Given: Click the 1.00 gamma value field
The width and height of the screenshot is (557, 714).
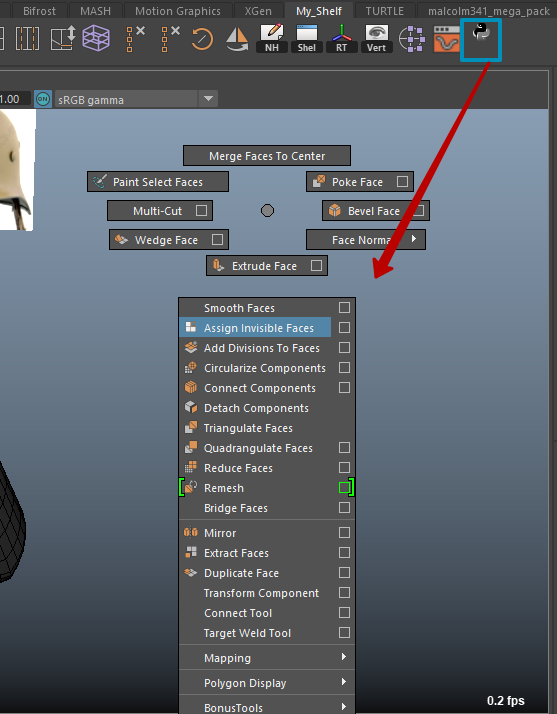Looking at the screenshot, I should (x=14, y=99).
